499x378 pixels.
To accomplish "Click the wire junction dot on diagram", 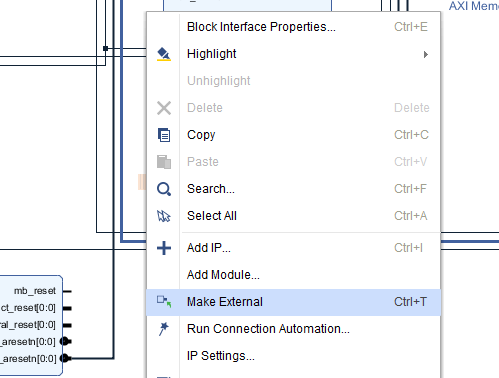I will pos(105,49).
